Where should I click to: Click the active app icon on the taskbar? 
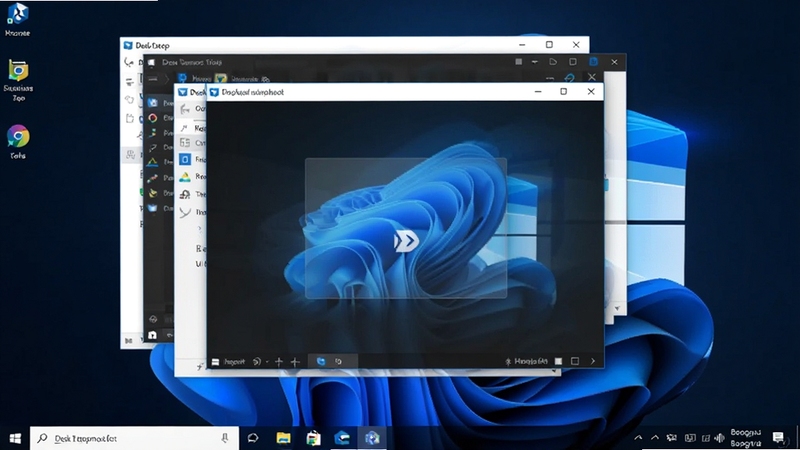click(372, 438)
